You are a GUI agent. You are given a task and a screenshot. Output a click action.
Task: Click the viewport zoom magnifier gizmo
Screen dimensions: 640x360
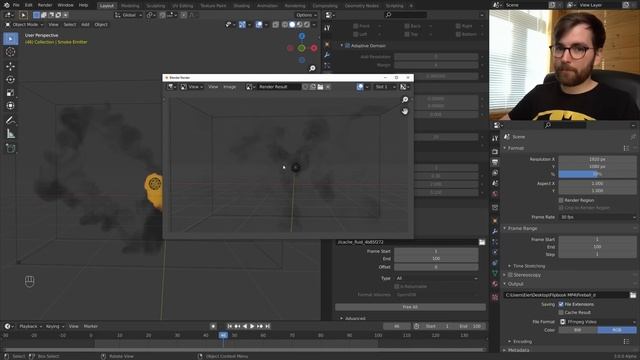coord(312,68)
